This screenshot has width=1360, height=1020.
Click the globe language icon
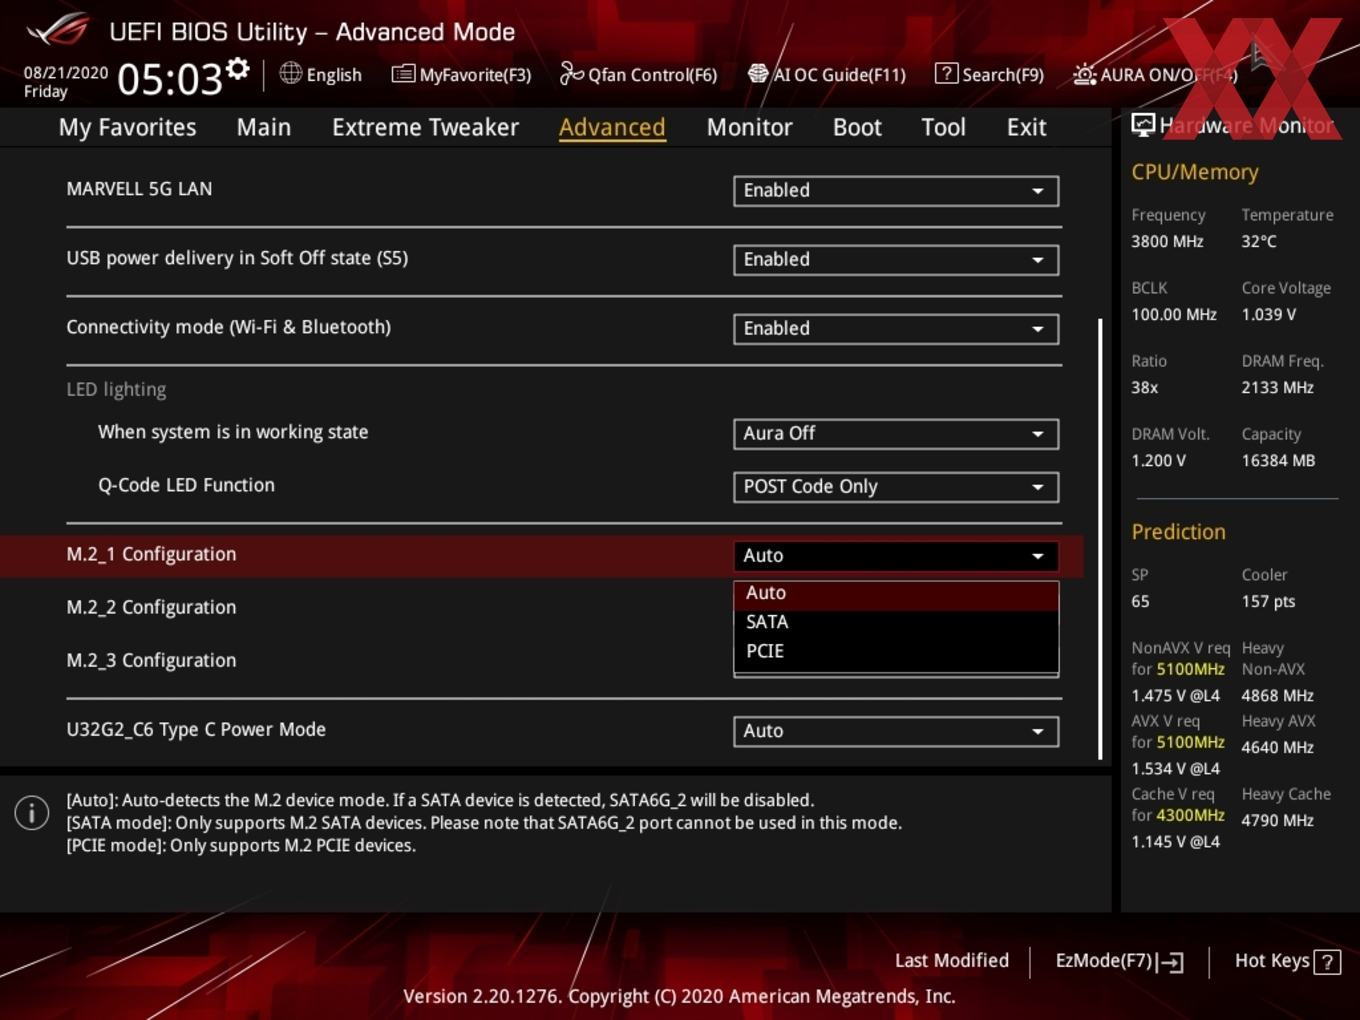click(290, 73)
